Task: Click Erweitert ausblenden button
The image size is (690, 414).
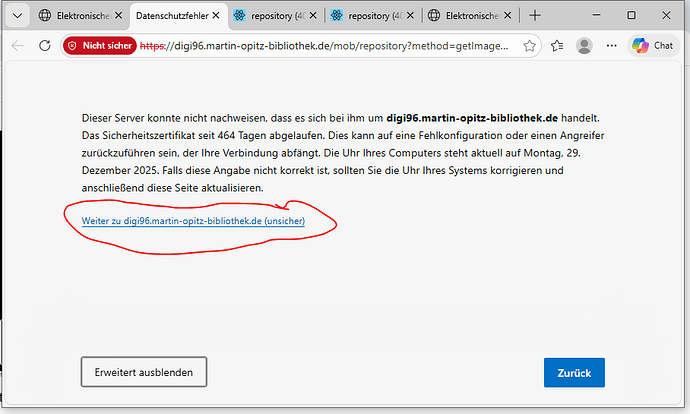Action: tap(144, 372)
